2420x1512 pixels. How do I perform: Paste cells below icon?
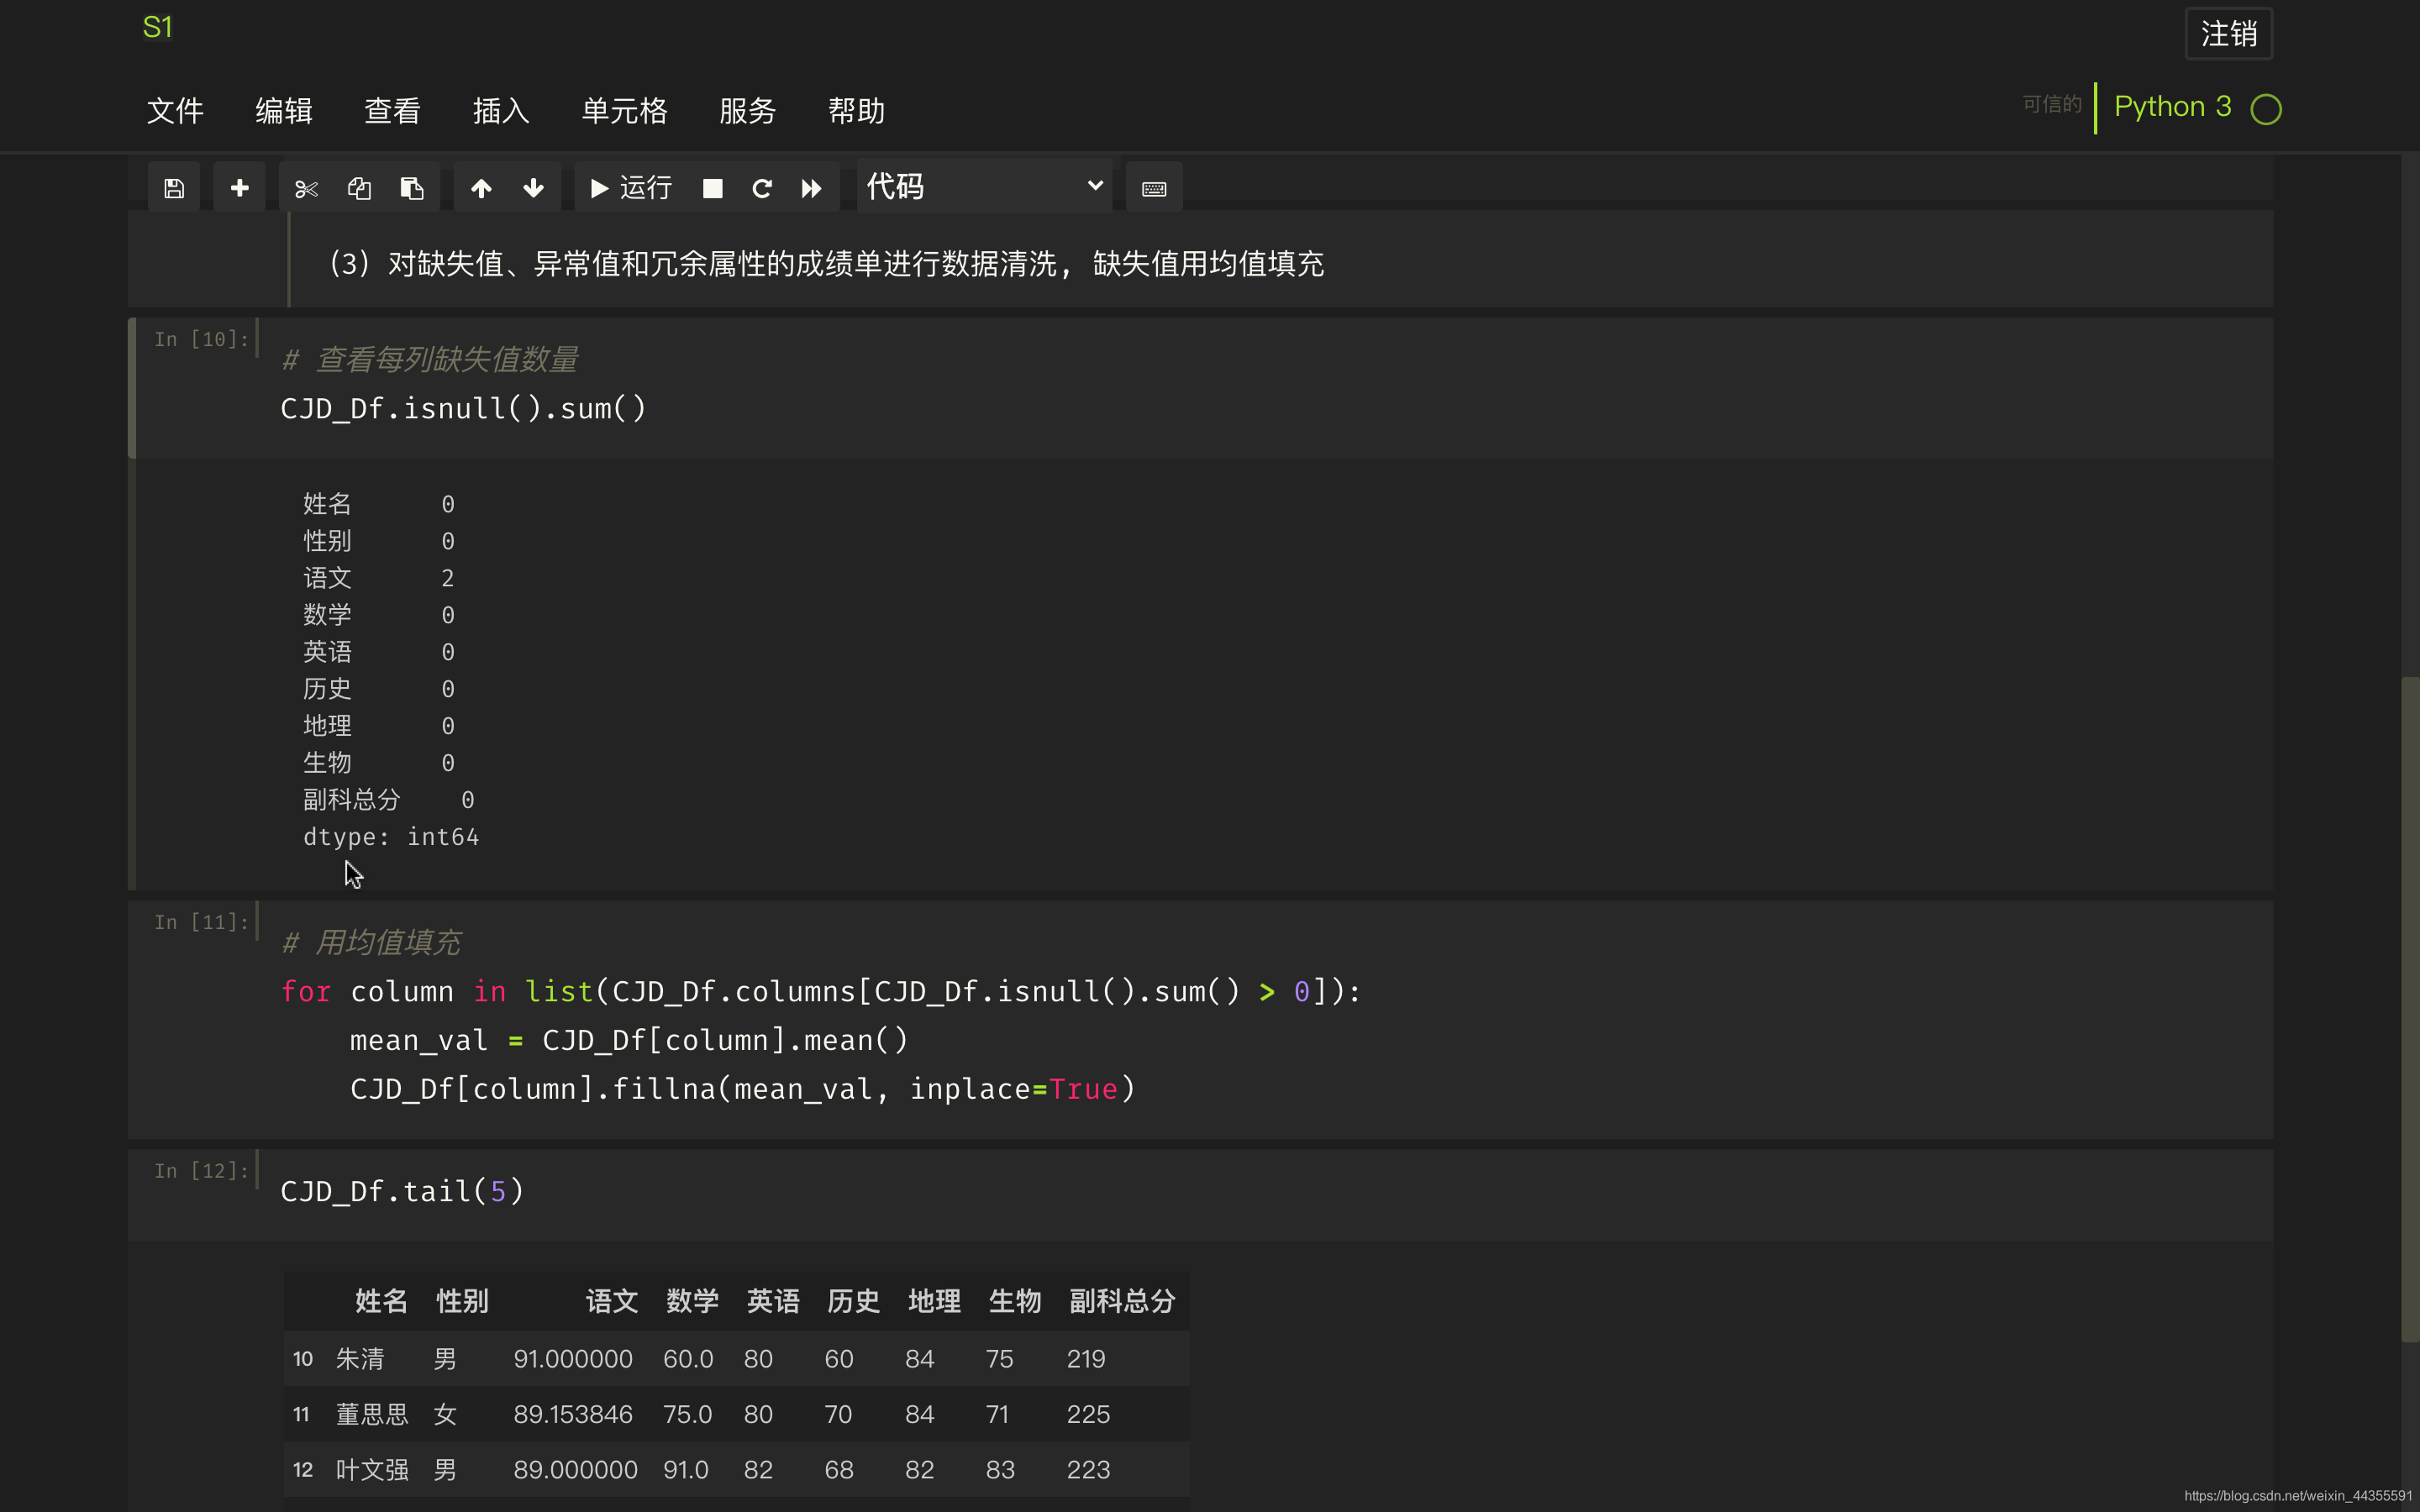click(x=412, y=188)
